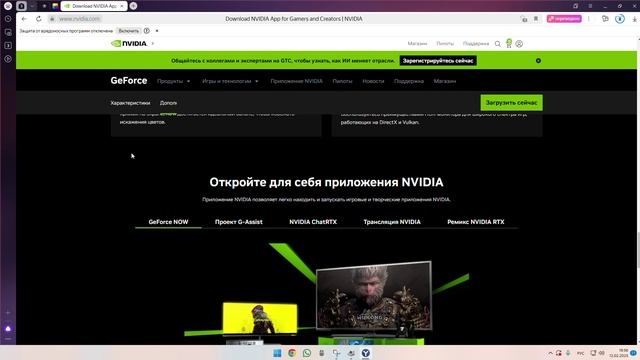Viewport: 640px width, 360px height.
Task: Open the NVIDIA shopping cart icon
Action: (x=509, y=43)
